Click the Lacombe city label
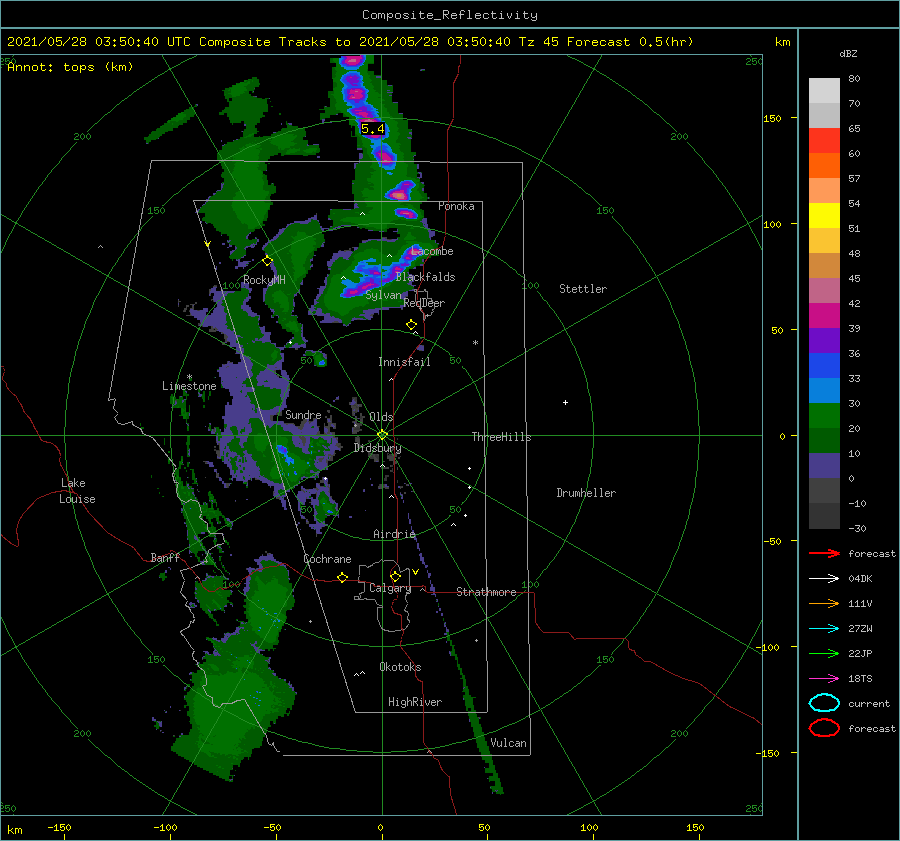Image resolution: width=900 pixels, height=841 pixels. [x=432, y=251]
